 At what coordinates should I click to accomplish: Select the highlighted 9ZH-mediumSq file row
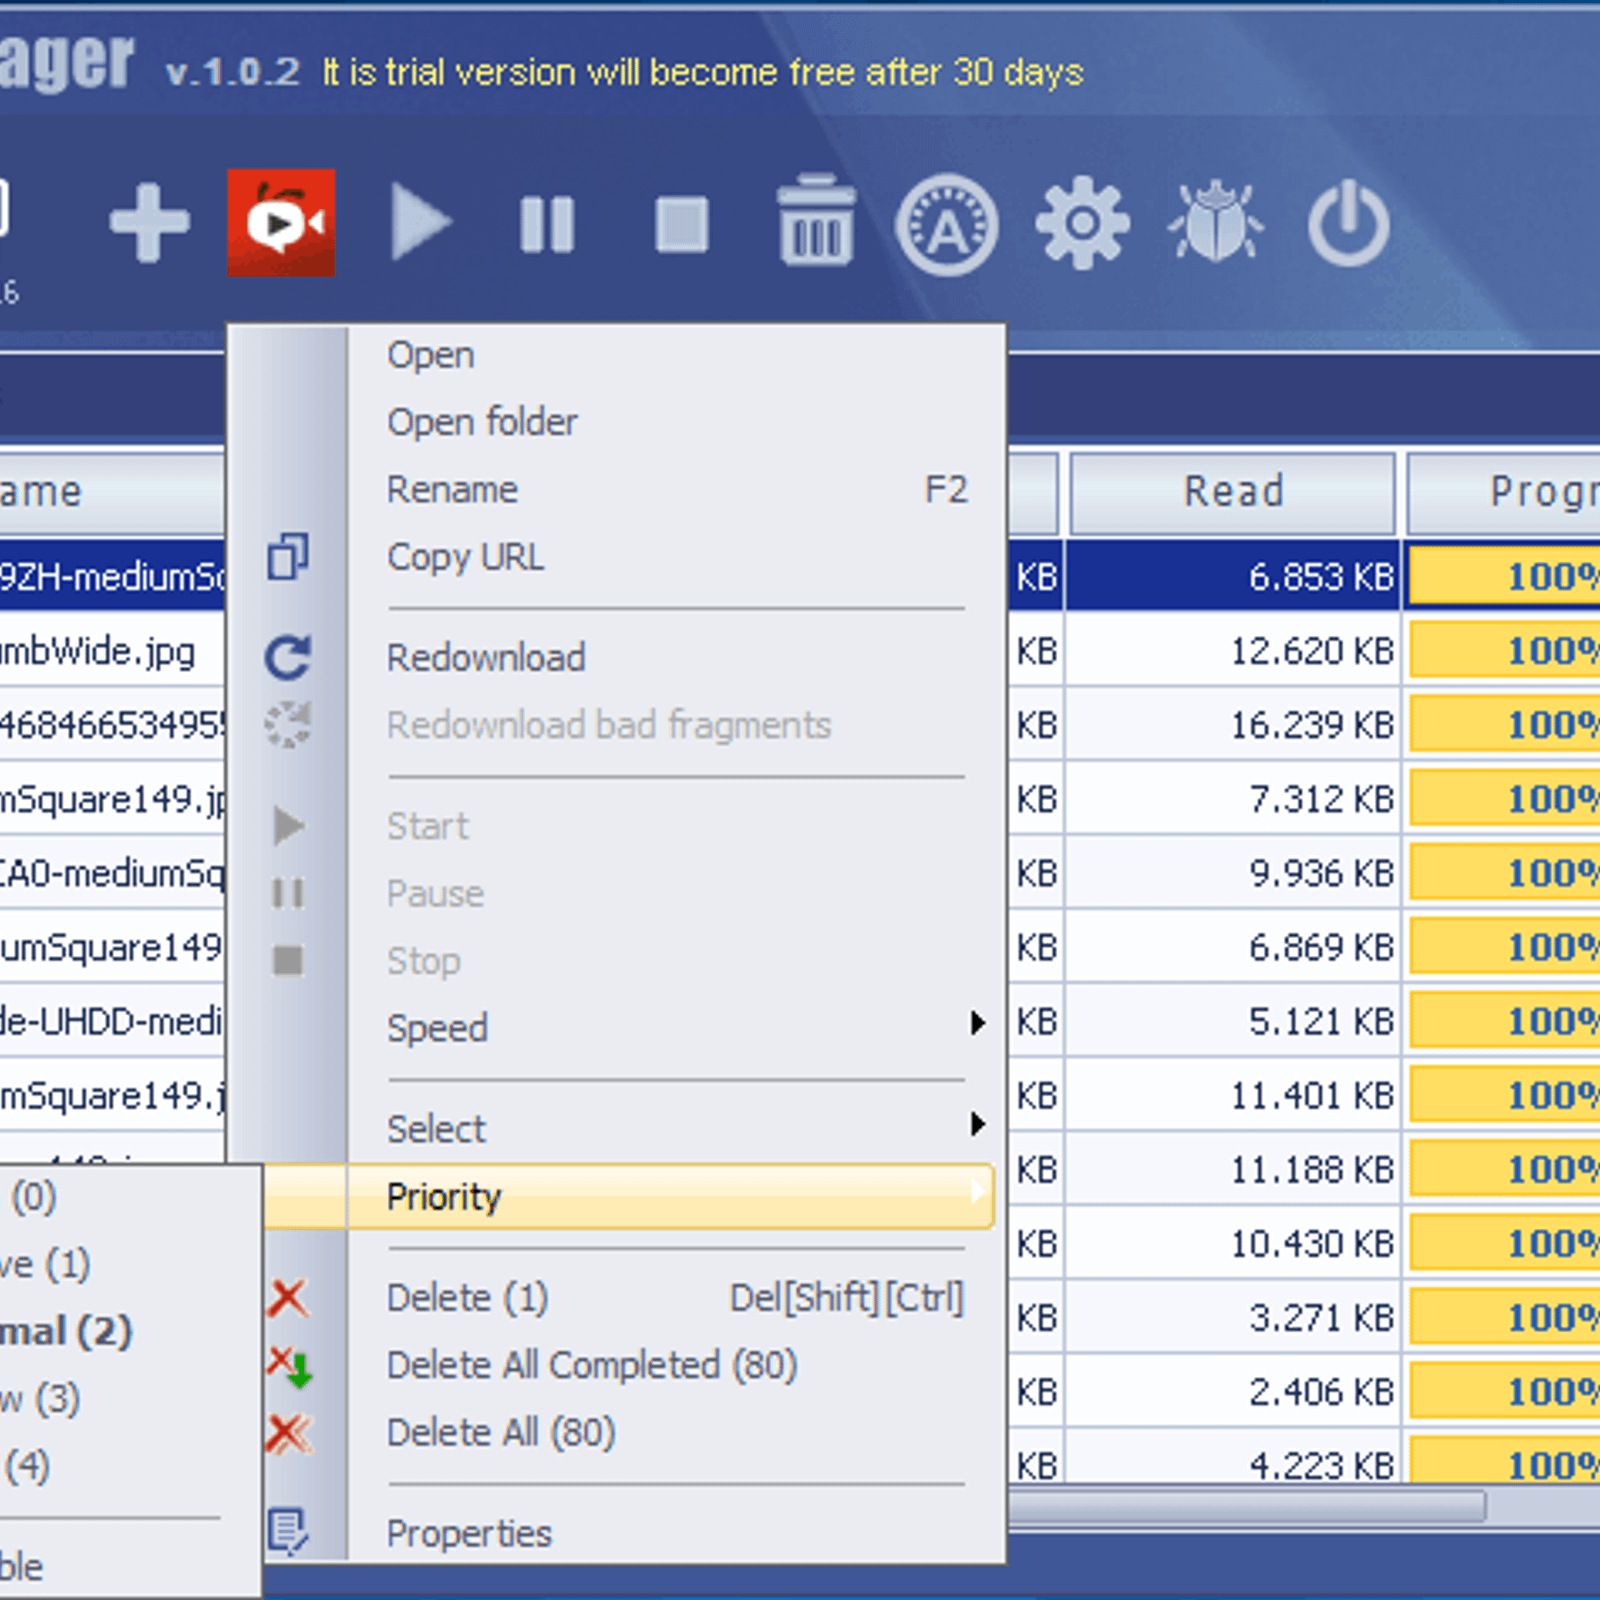112,577
